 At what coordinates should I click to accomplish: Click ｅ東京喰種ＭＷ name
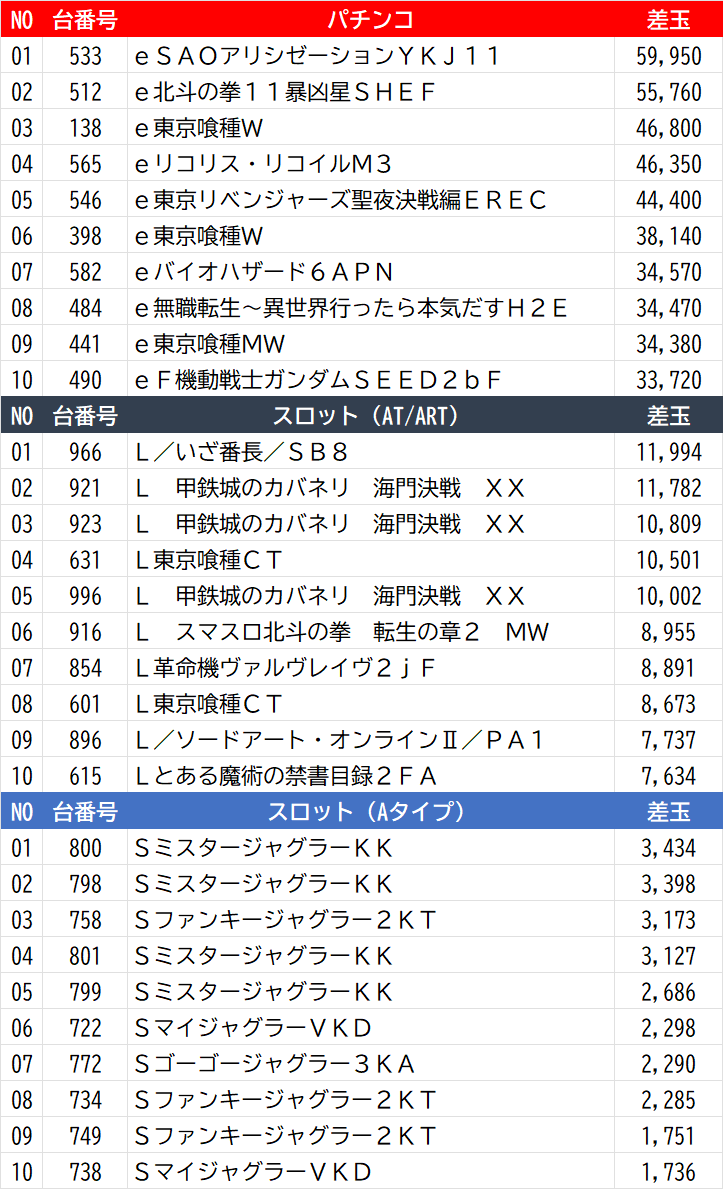[x=209, y=343]
